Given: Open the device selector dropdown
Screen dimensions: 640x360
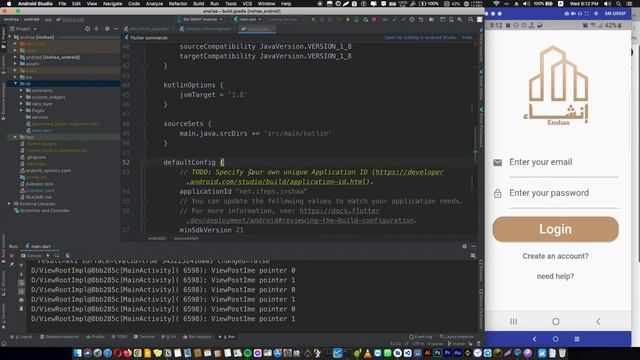Looking at the screenshot, I should pyautogui.click(x=200, y=20).
